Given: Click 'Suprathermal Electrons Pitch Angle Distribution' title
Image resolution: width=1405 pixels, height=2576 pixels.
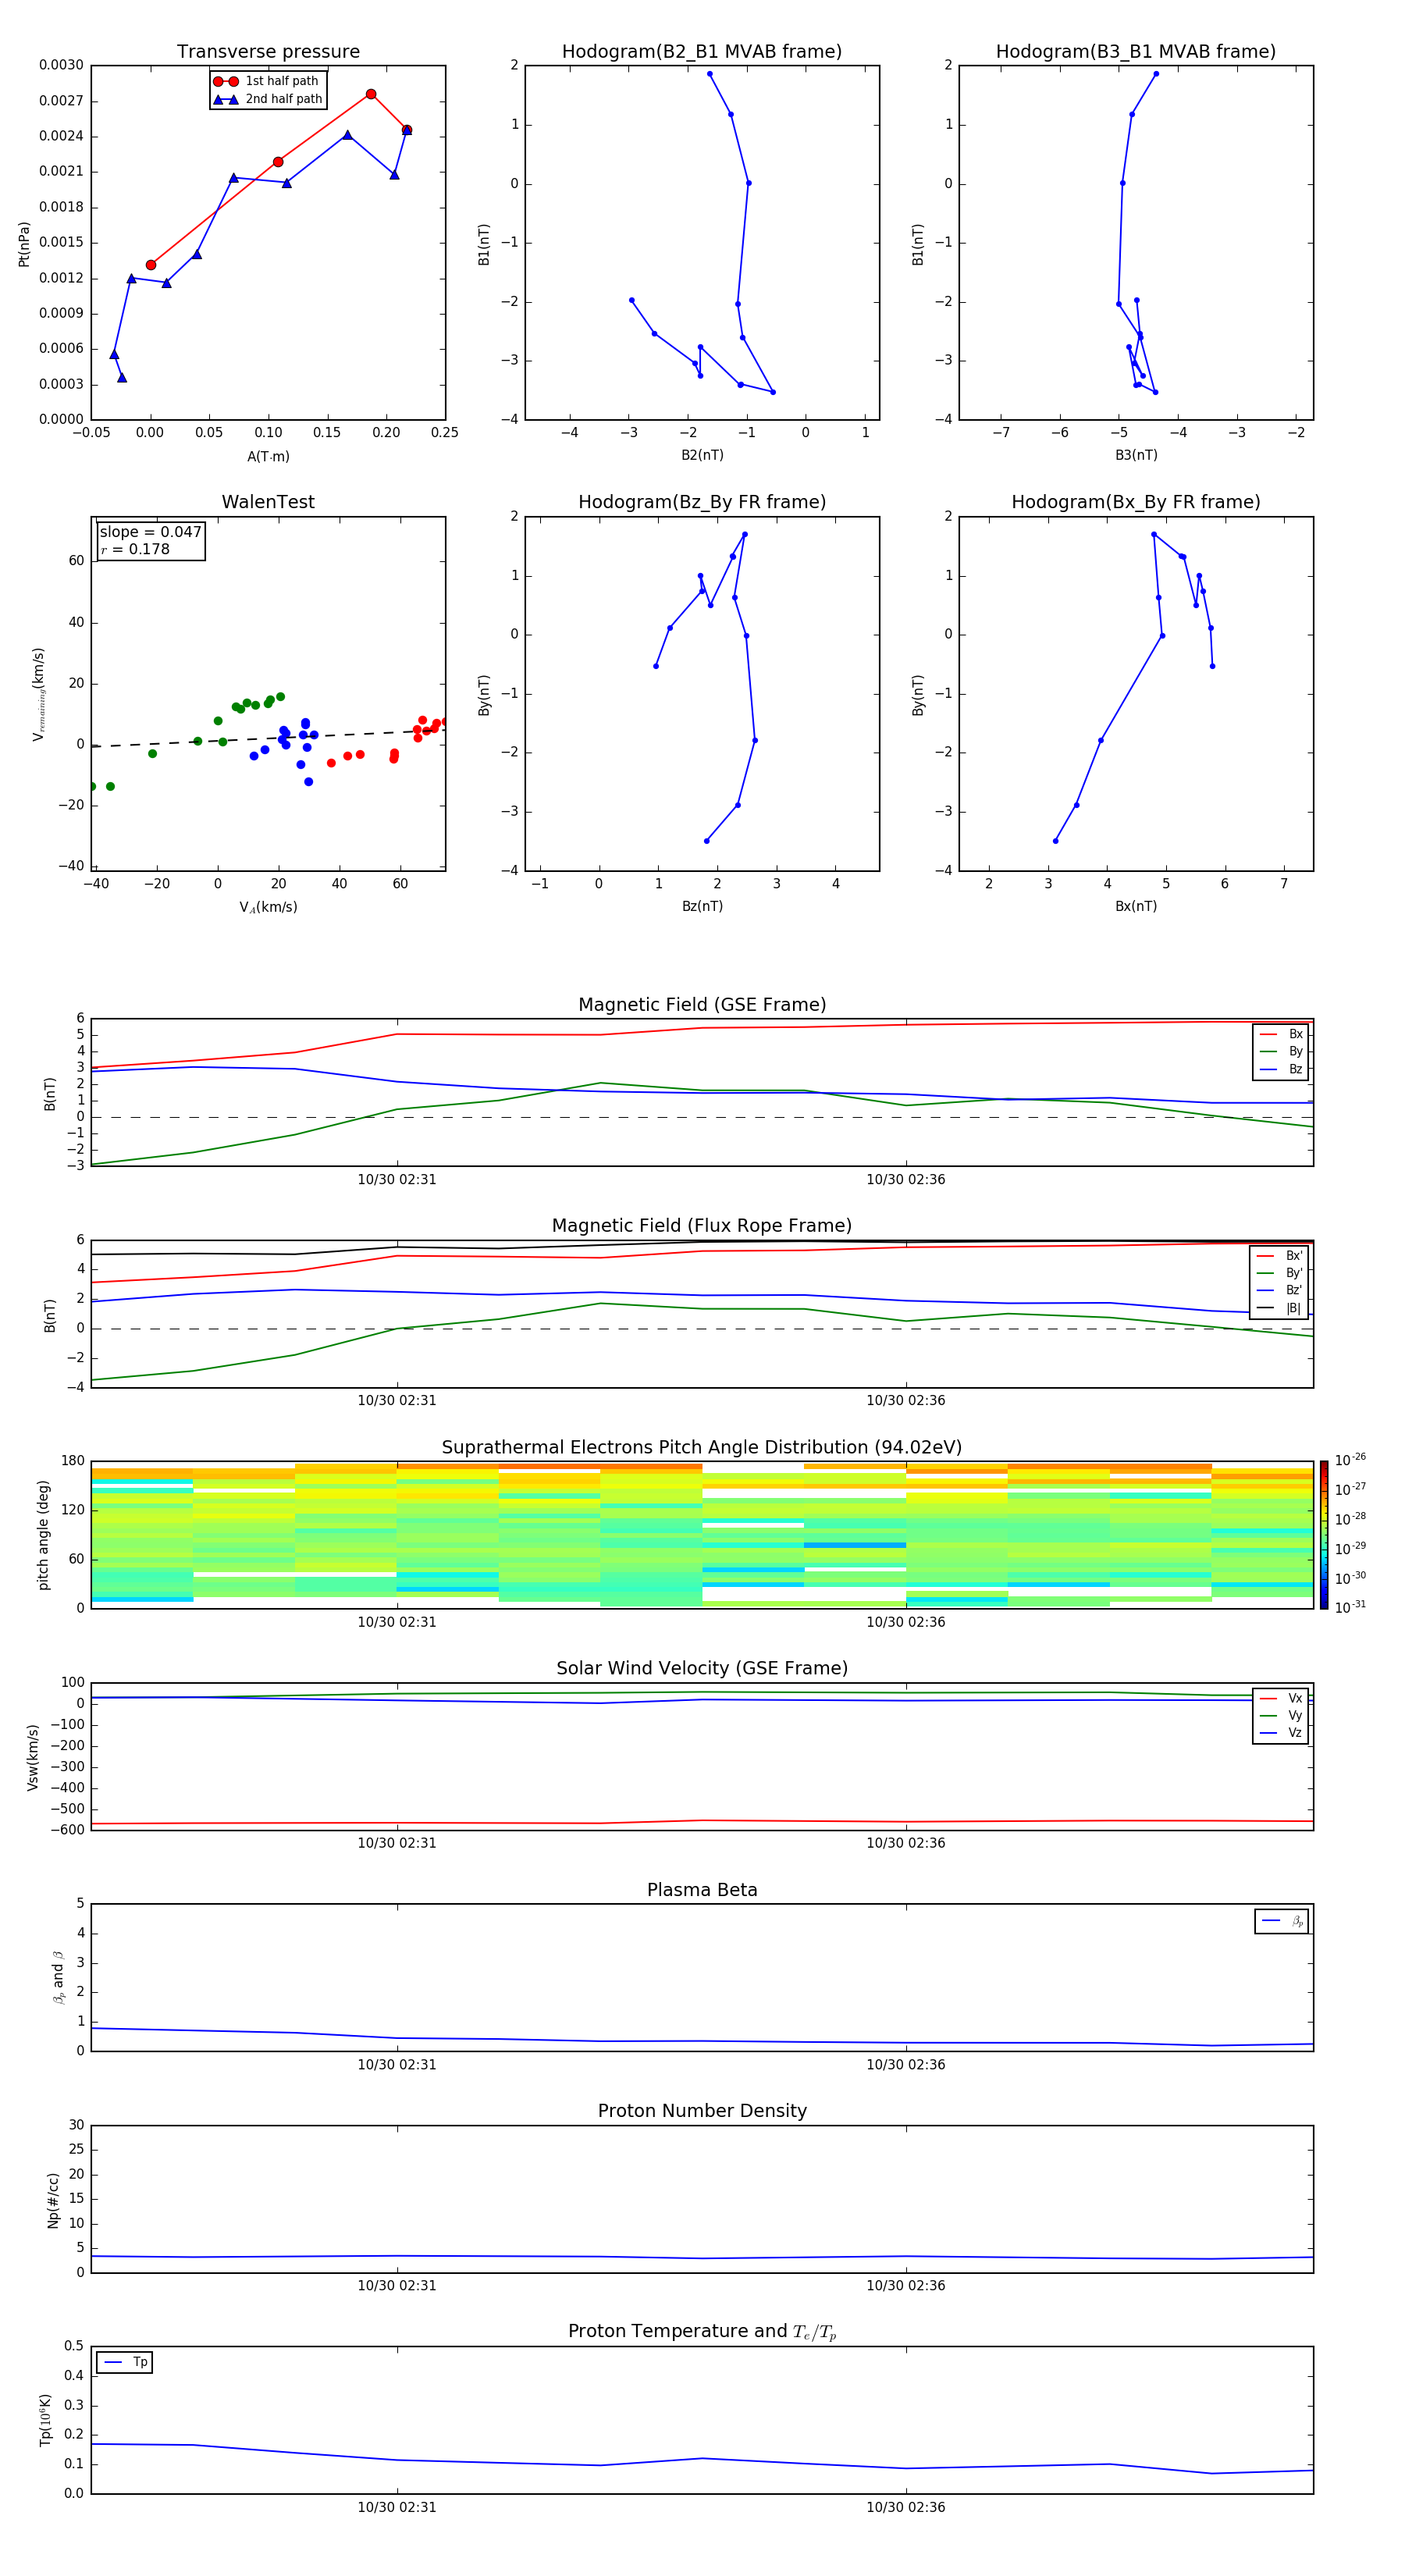Looking at the screenshot, I should (x=702, y=1448).
